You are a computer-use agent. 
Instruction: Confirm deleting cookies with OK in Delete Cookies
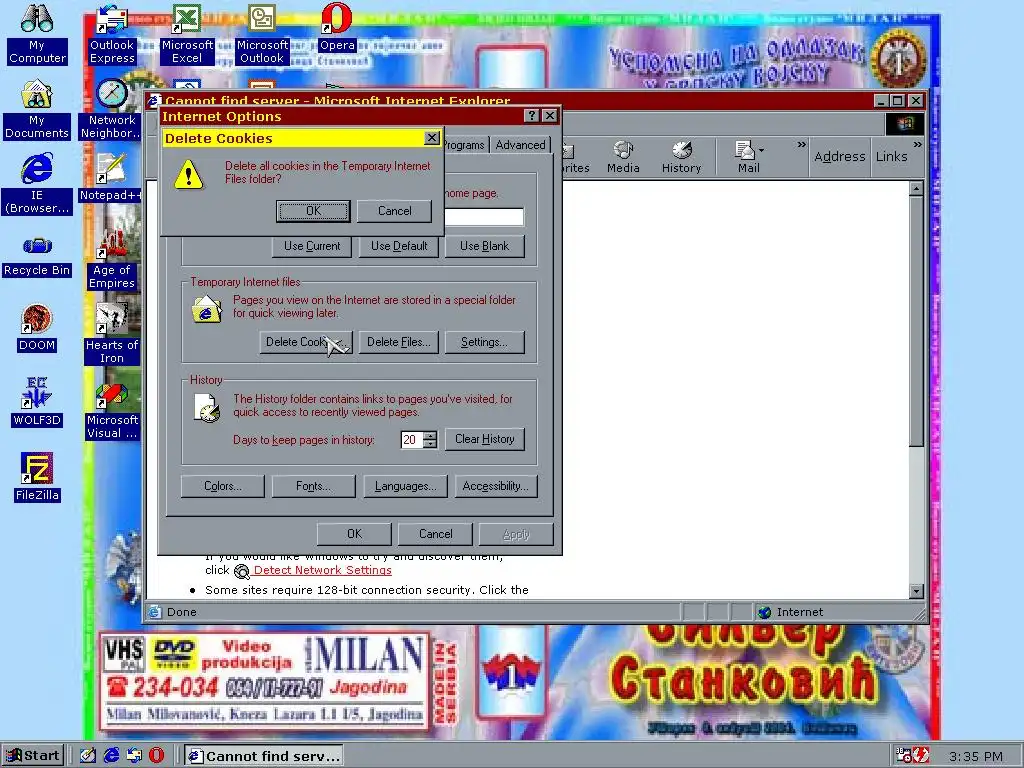[x=313, y=211]
